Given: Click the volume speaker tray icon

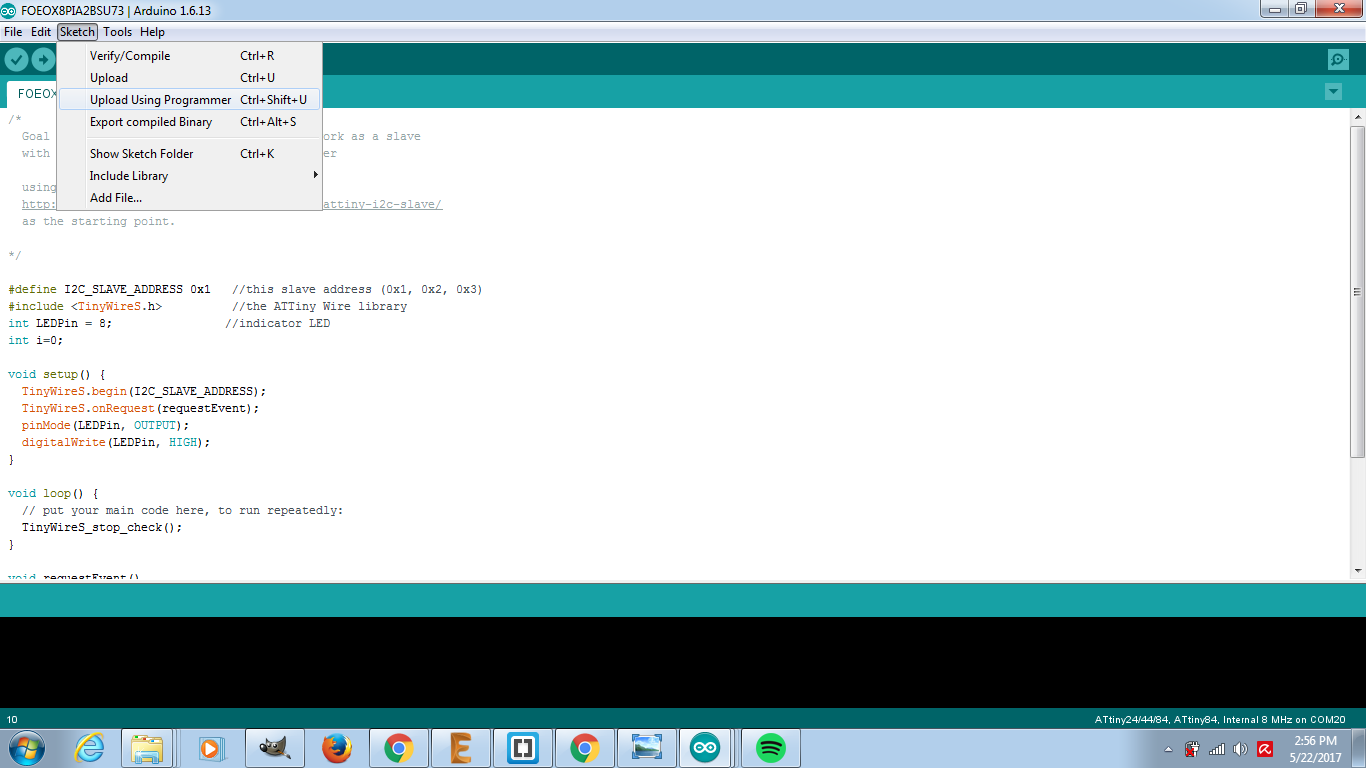Looking at the screenshot, I should 1241,749.
